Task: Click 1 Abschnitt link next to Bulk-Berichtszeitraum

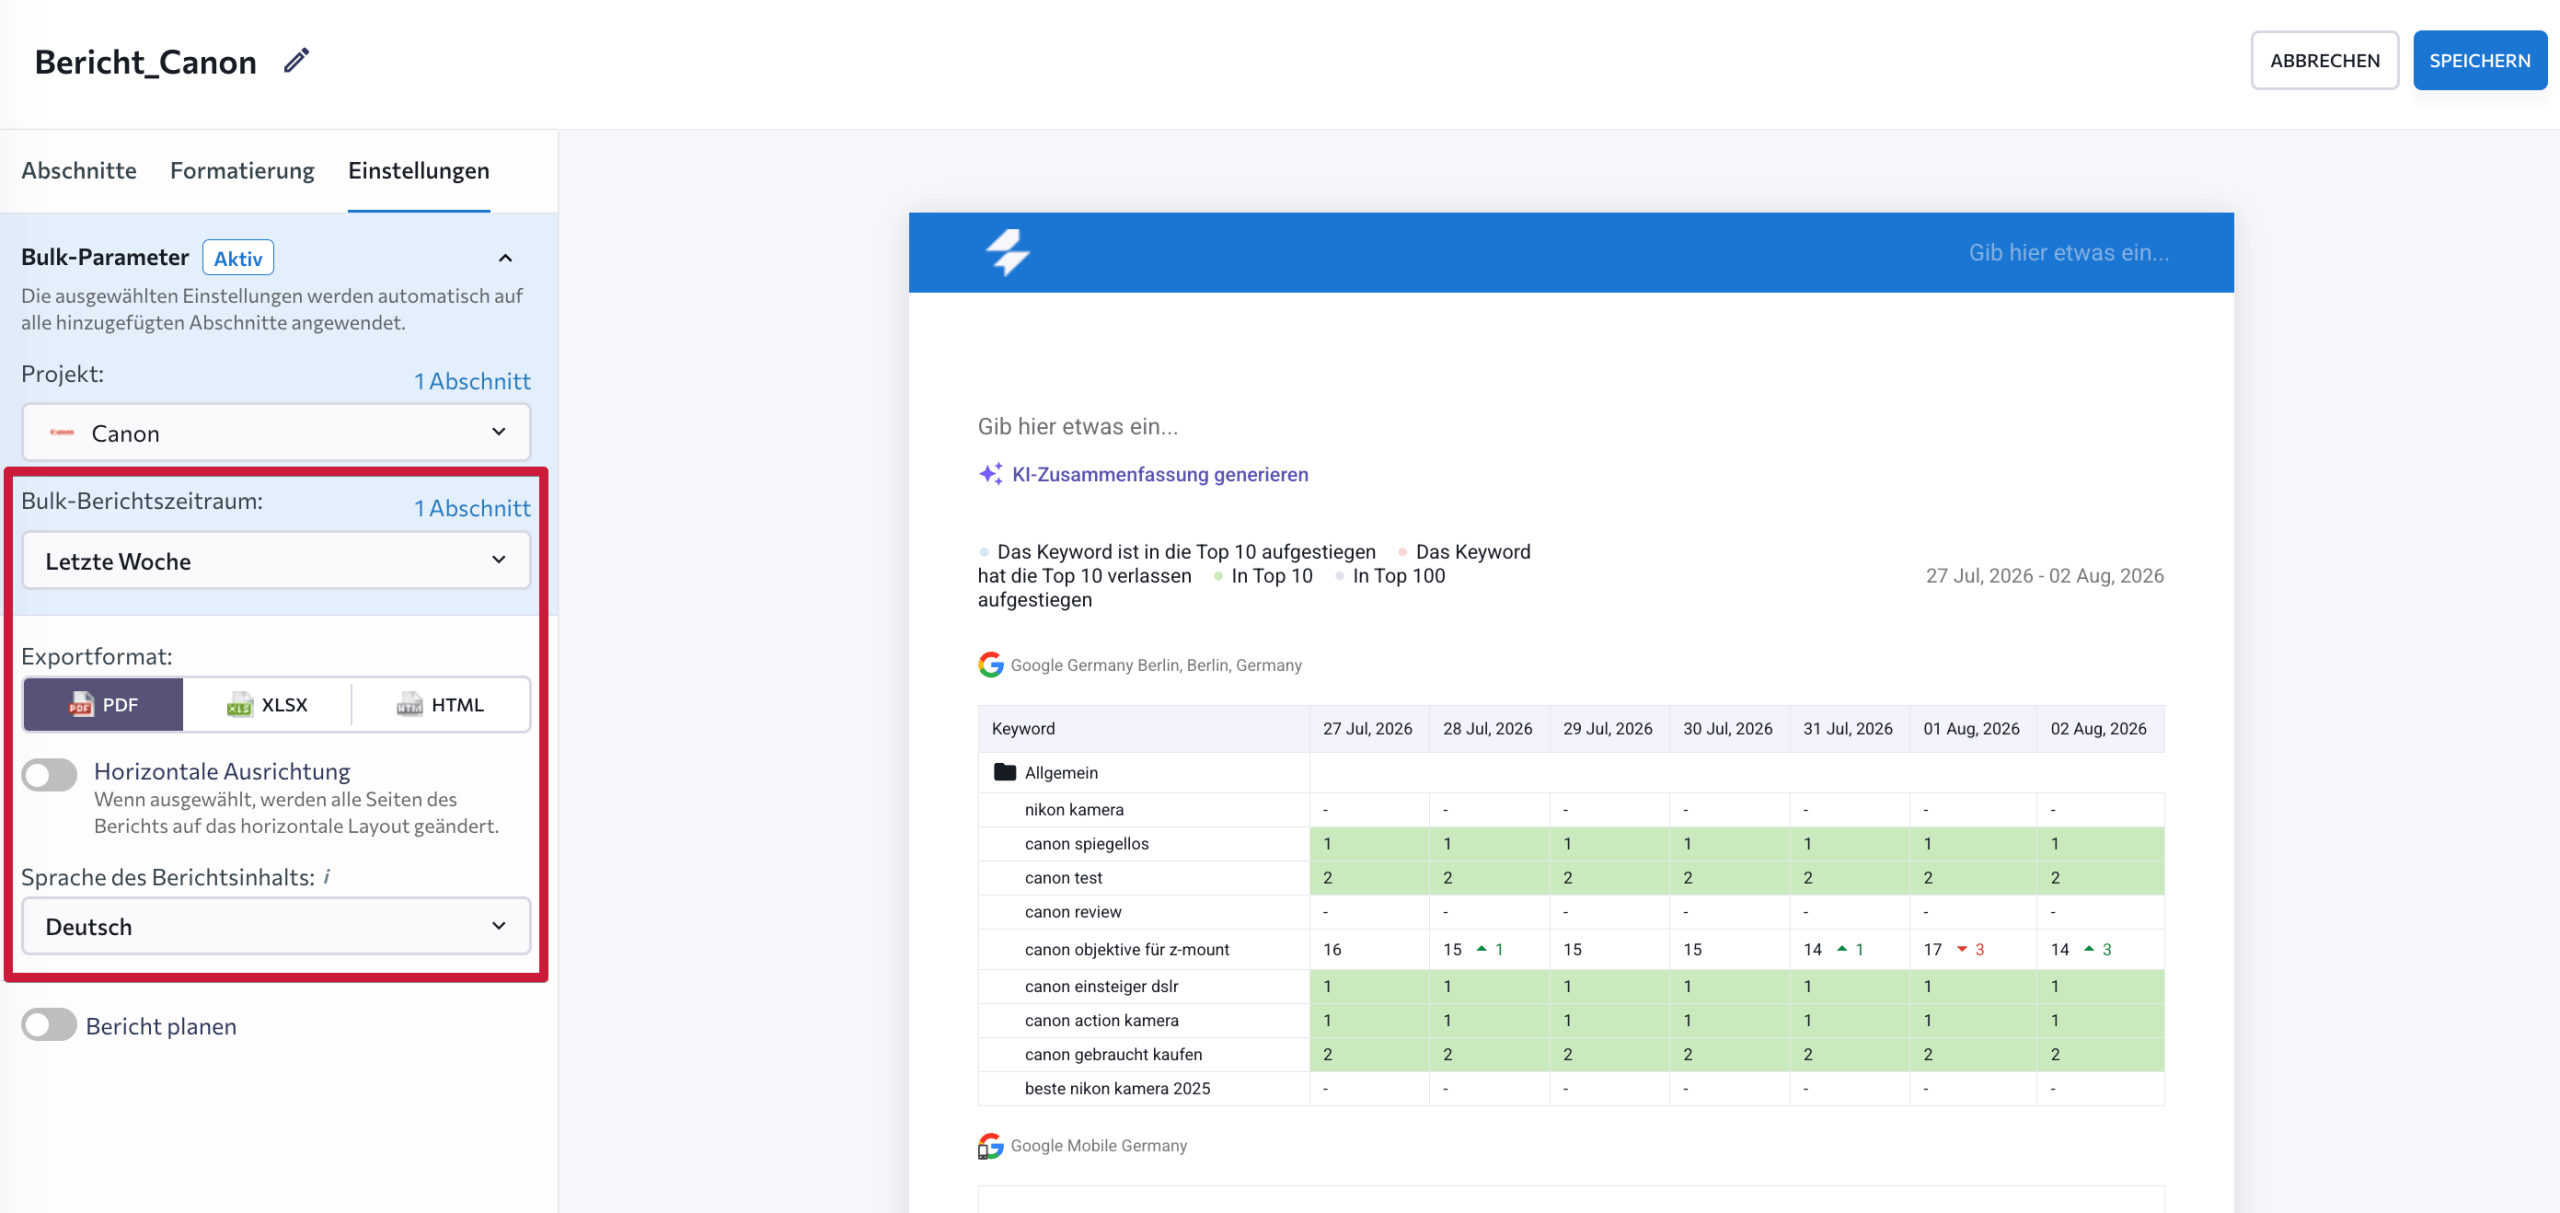Action: point(472,508)
